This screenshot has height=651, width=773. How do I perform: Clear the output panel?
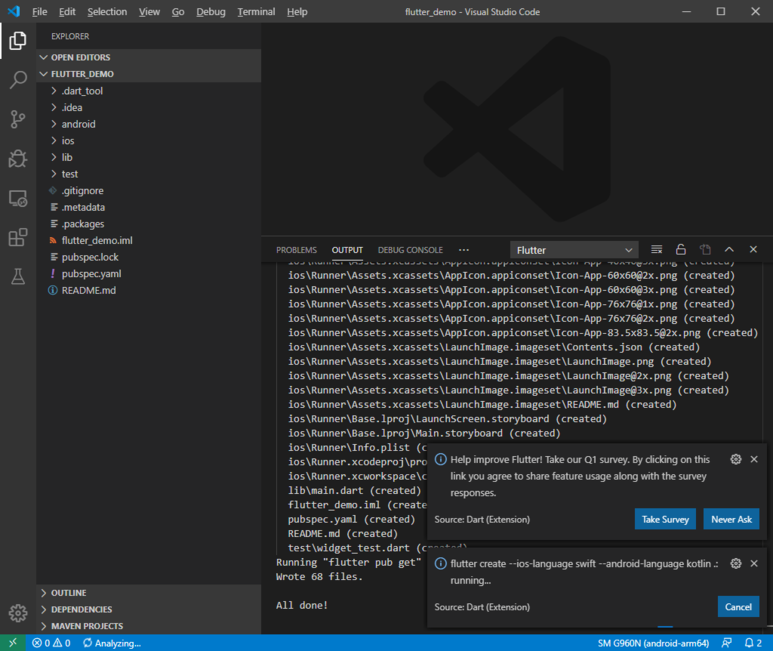(657, 250)
